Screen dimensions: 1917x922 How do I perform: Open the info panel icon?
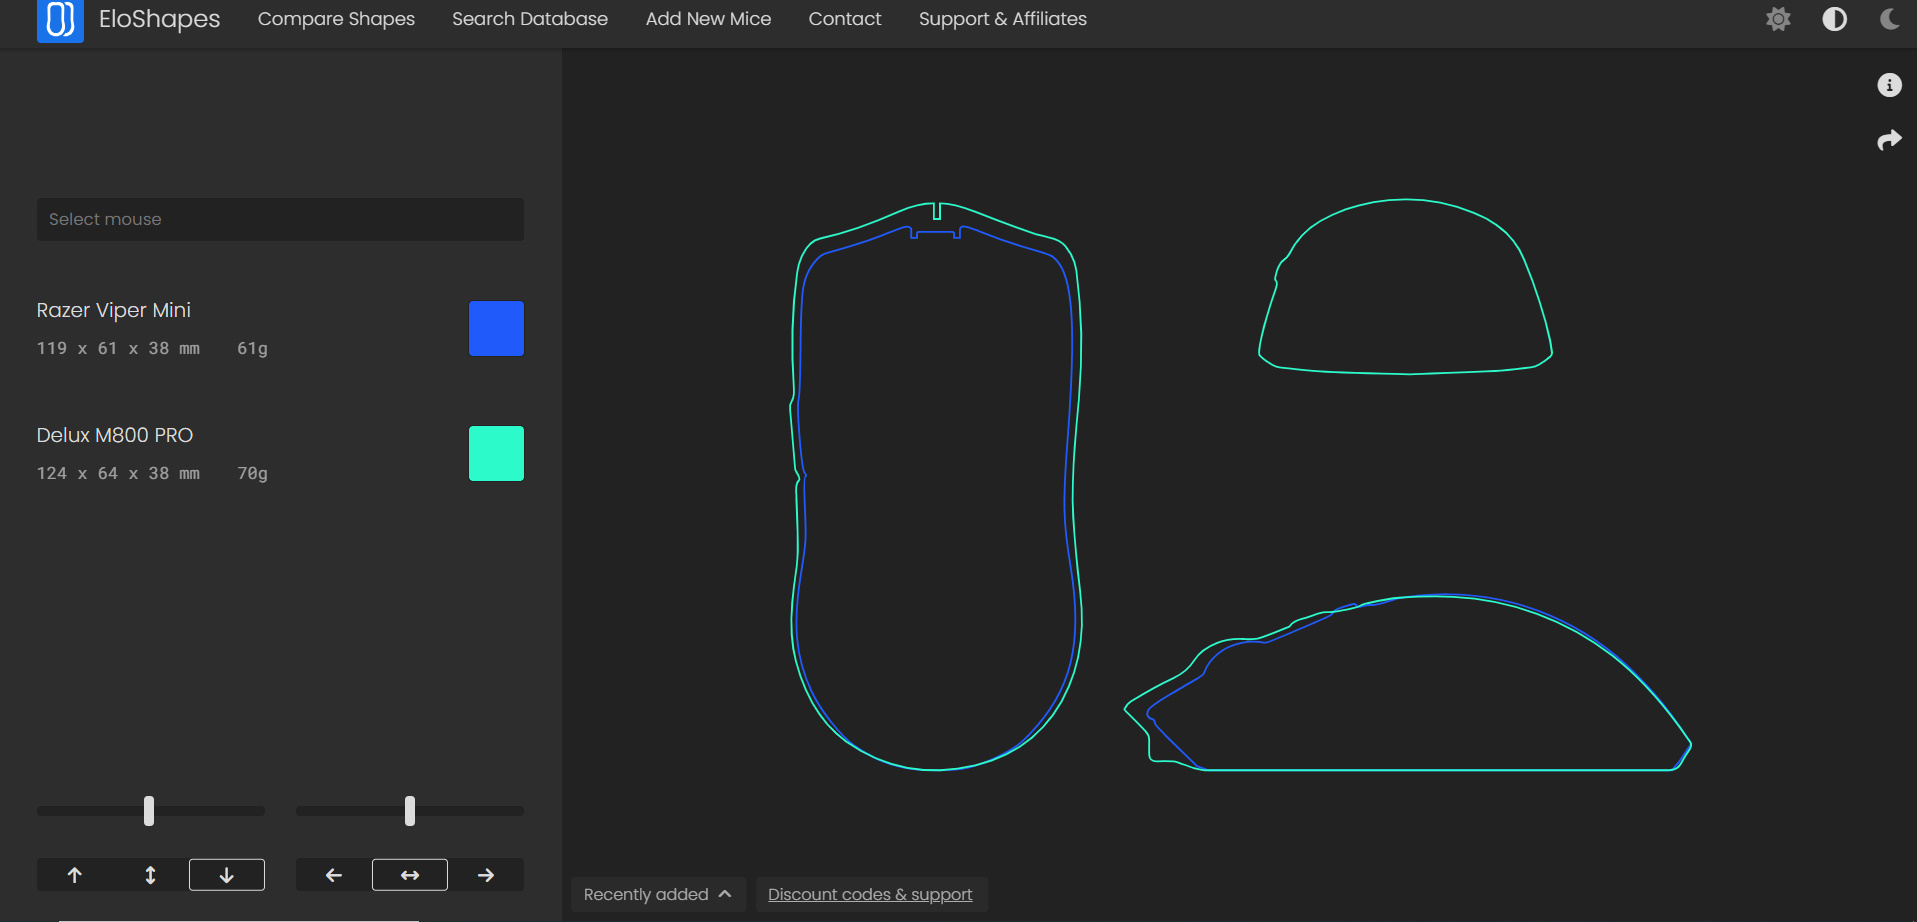pyautogui.click(x=1889, y=85)
